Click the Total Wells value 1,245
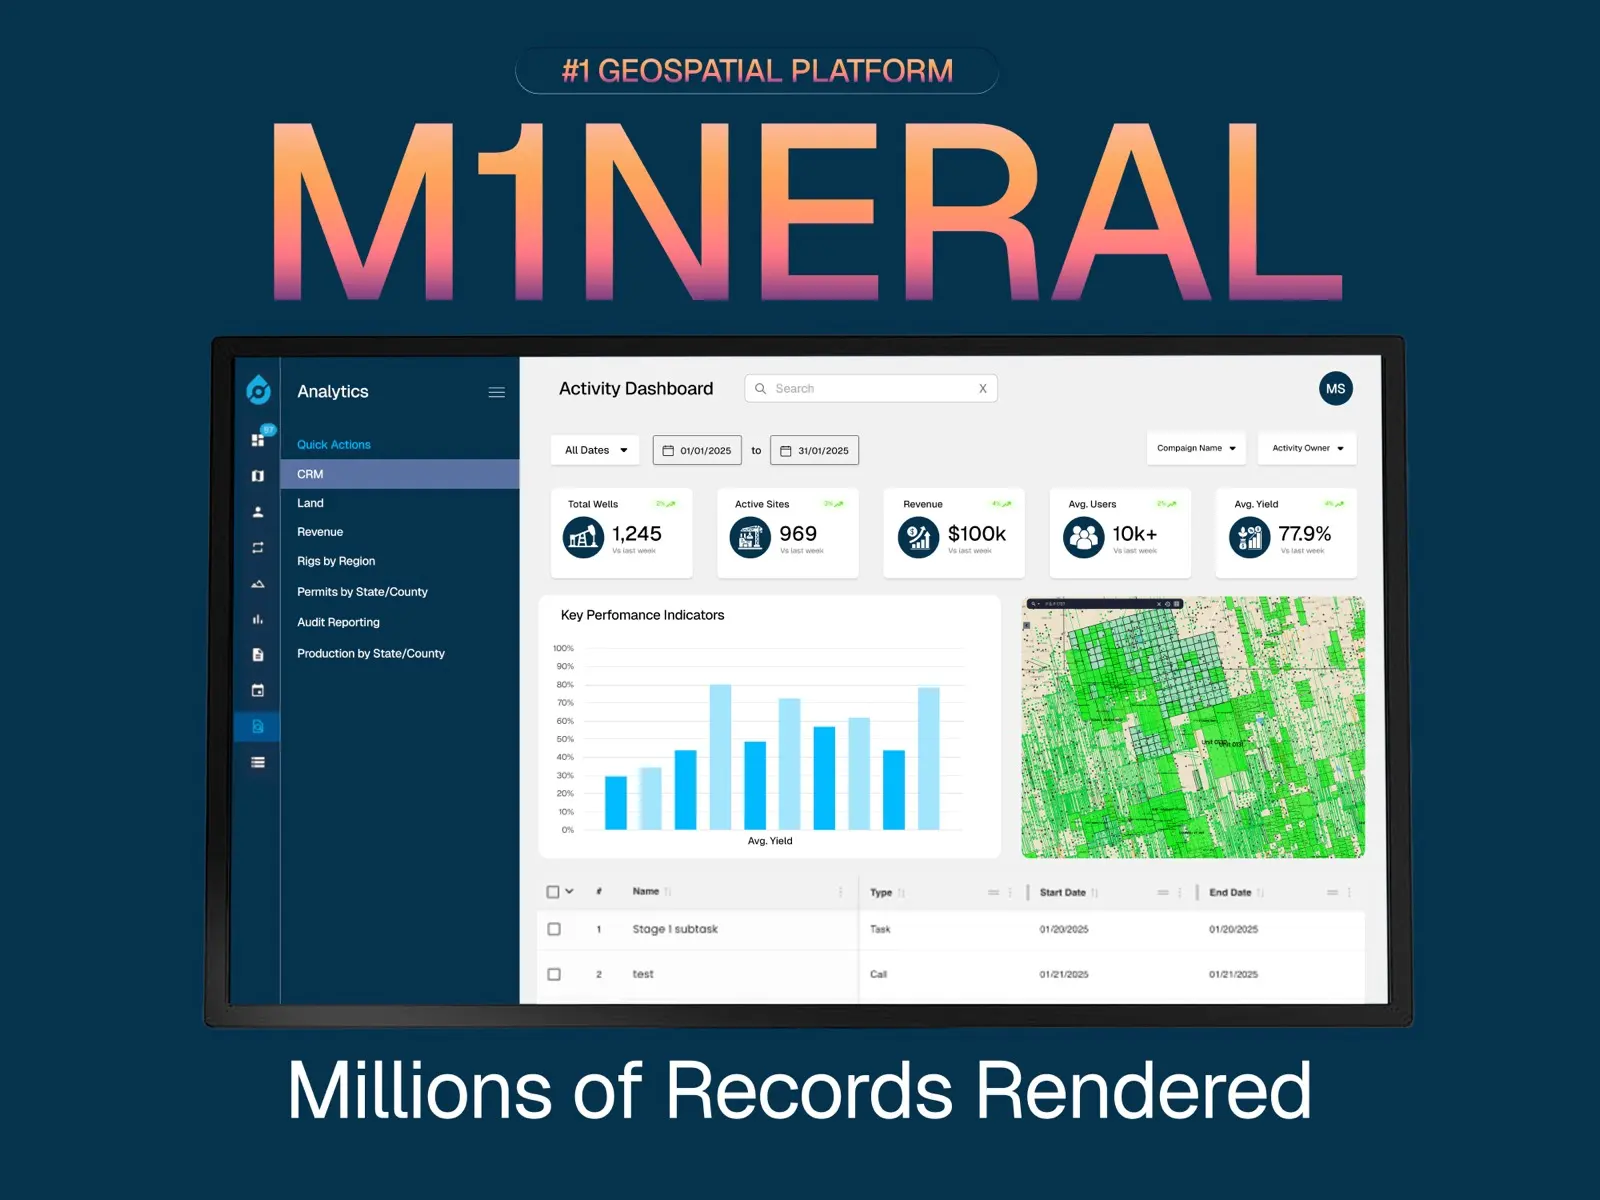Screen dimensions: 1600x1200 637,534
